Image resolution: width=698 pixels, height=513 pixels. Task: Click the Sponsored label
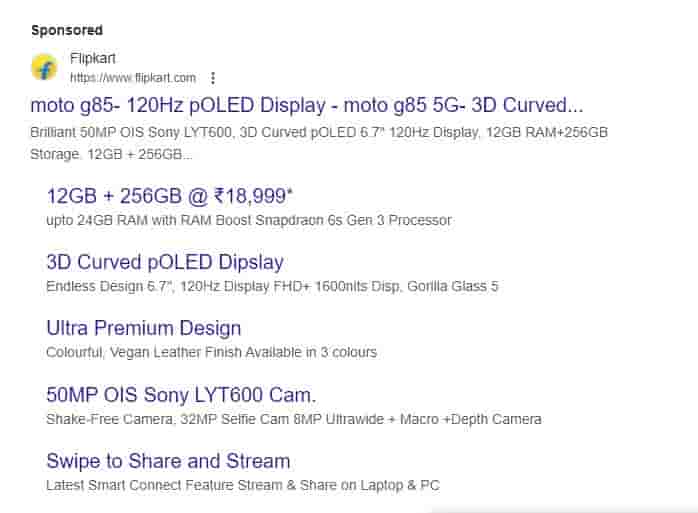(67, 30)
